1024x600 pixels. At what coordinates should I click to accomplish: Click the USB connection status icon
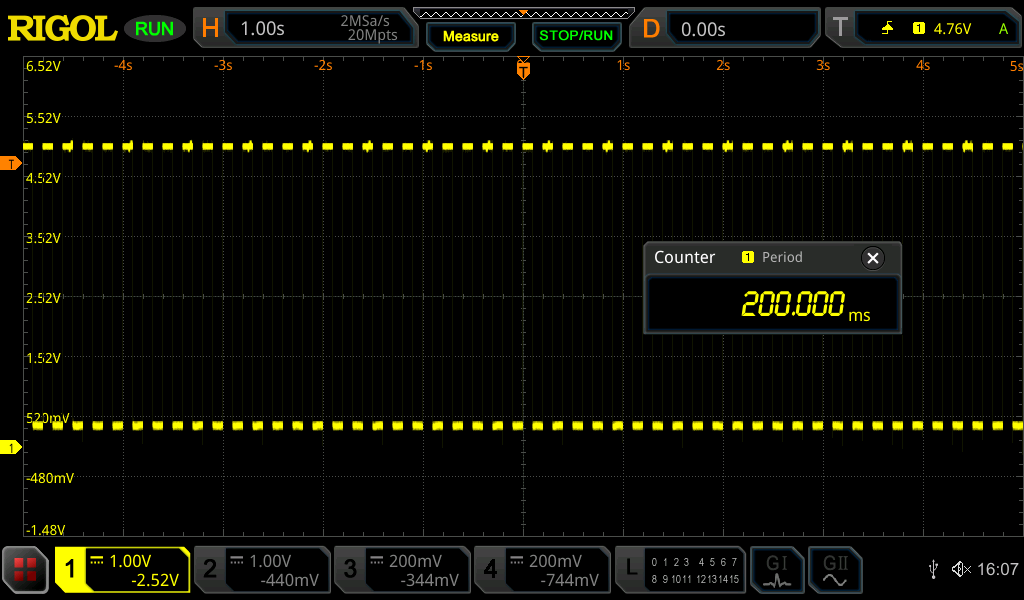(933, 569)
